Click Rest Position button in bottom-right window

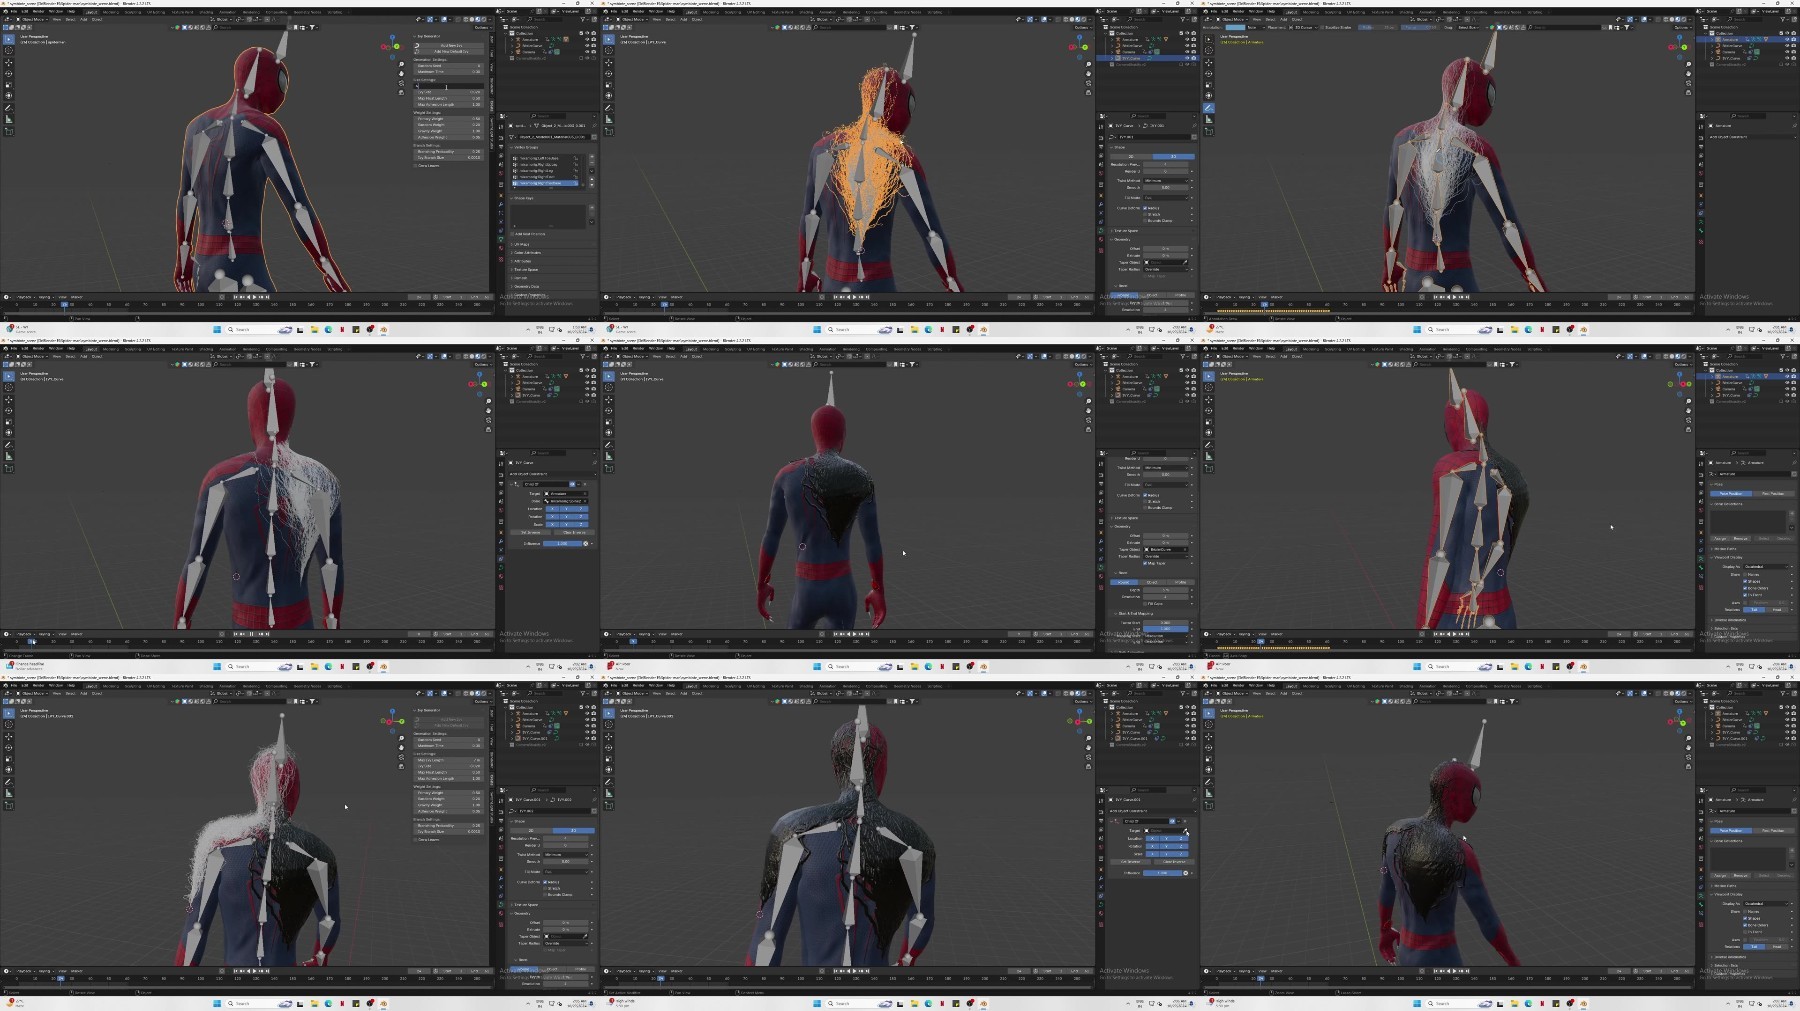1772,830
